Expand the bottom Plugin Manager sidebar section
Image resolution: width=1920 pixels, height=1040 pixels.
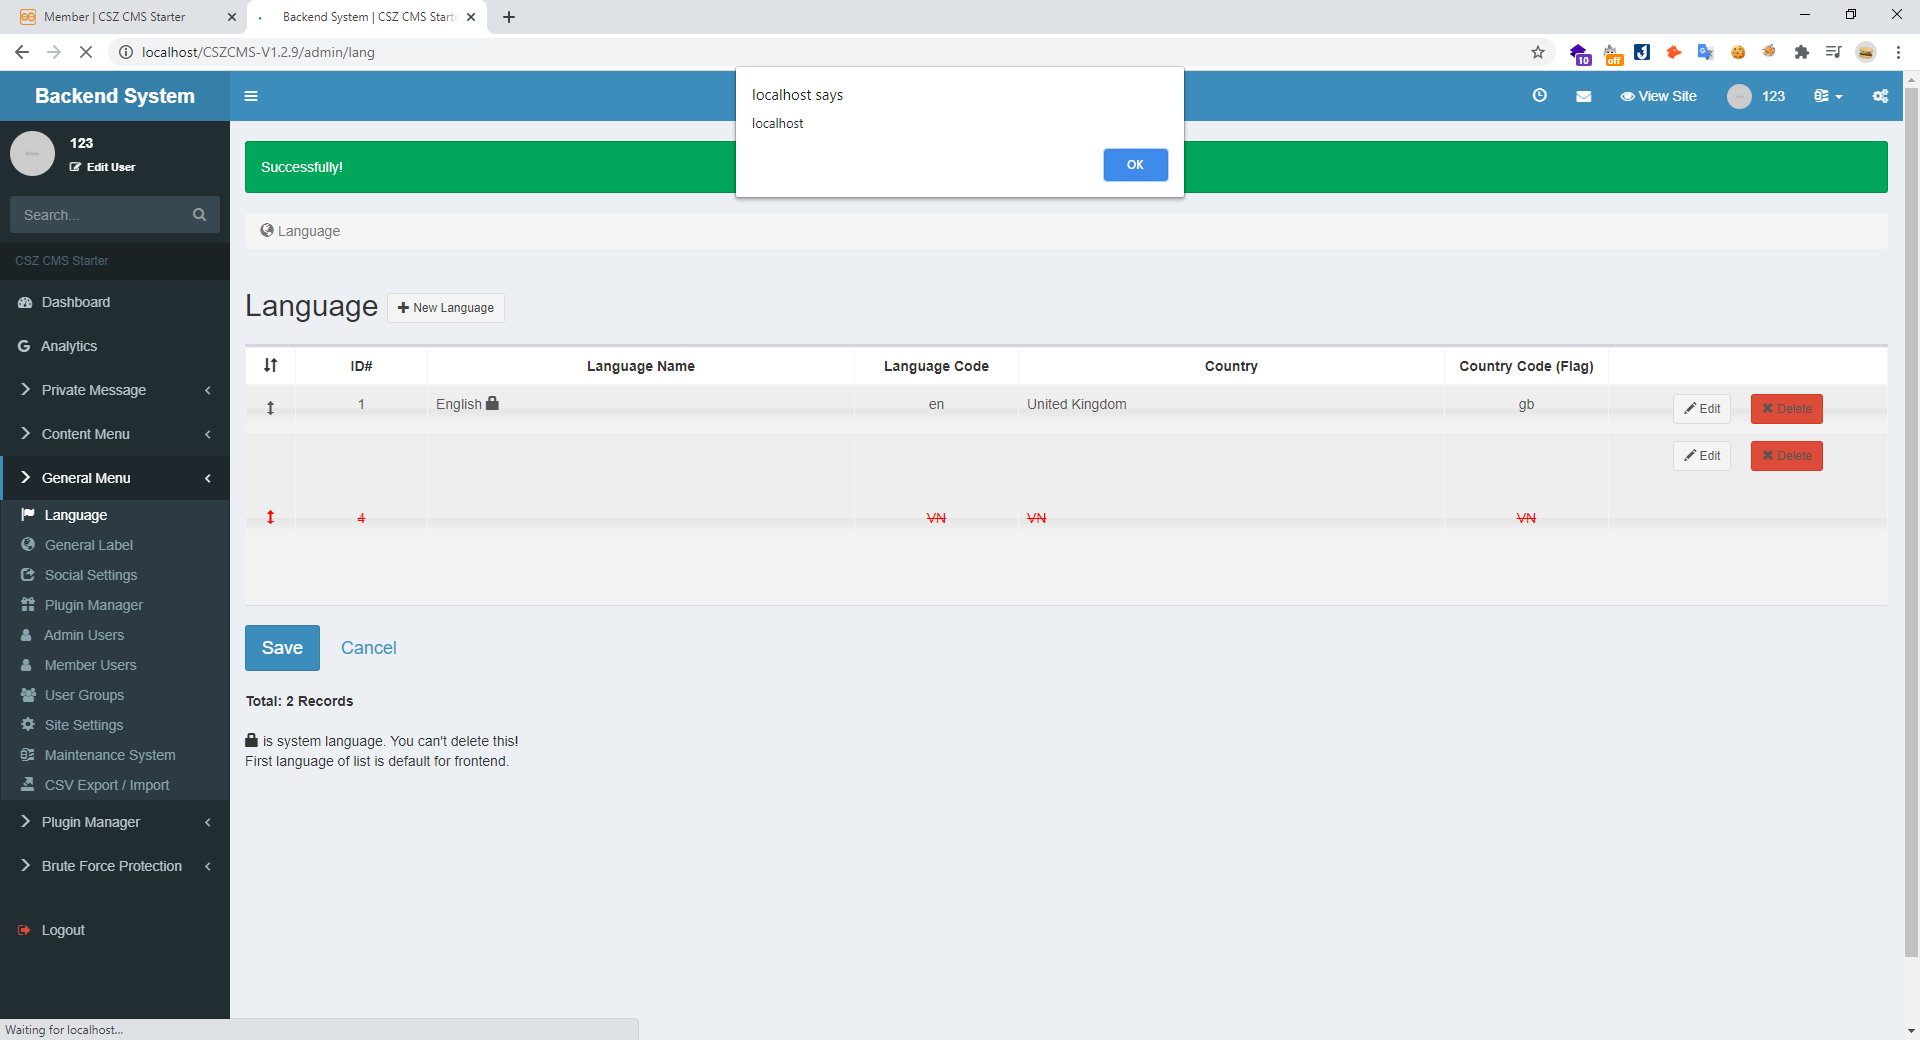click(x=115, y=822)
